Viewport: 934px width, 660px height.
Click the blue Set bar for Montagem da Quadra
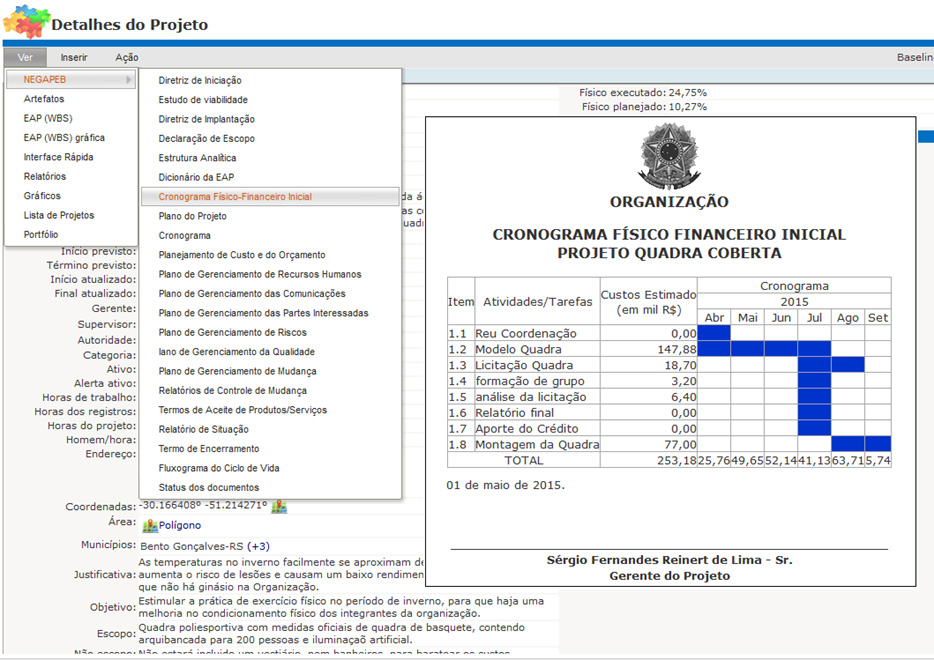(x=877, y=444)
